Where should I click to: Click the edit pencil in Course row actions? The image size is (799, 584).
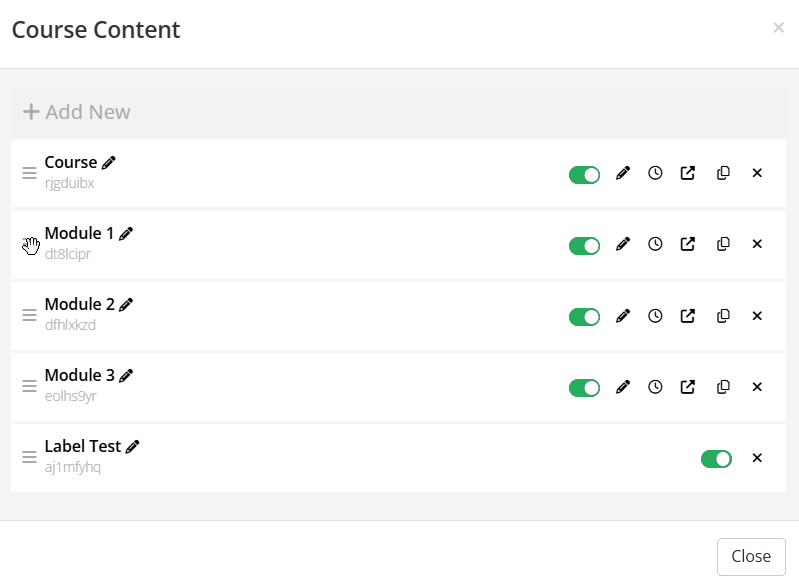(x=623, y=173)
